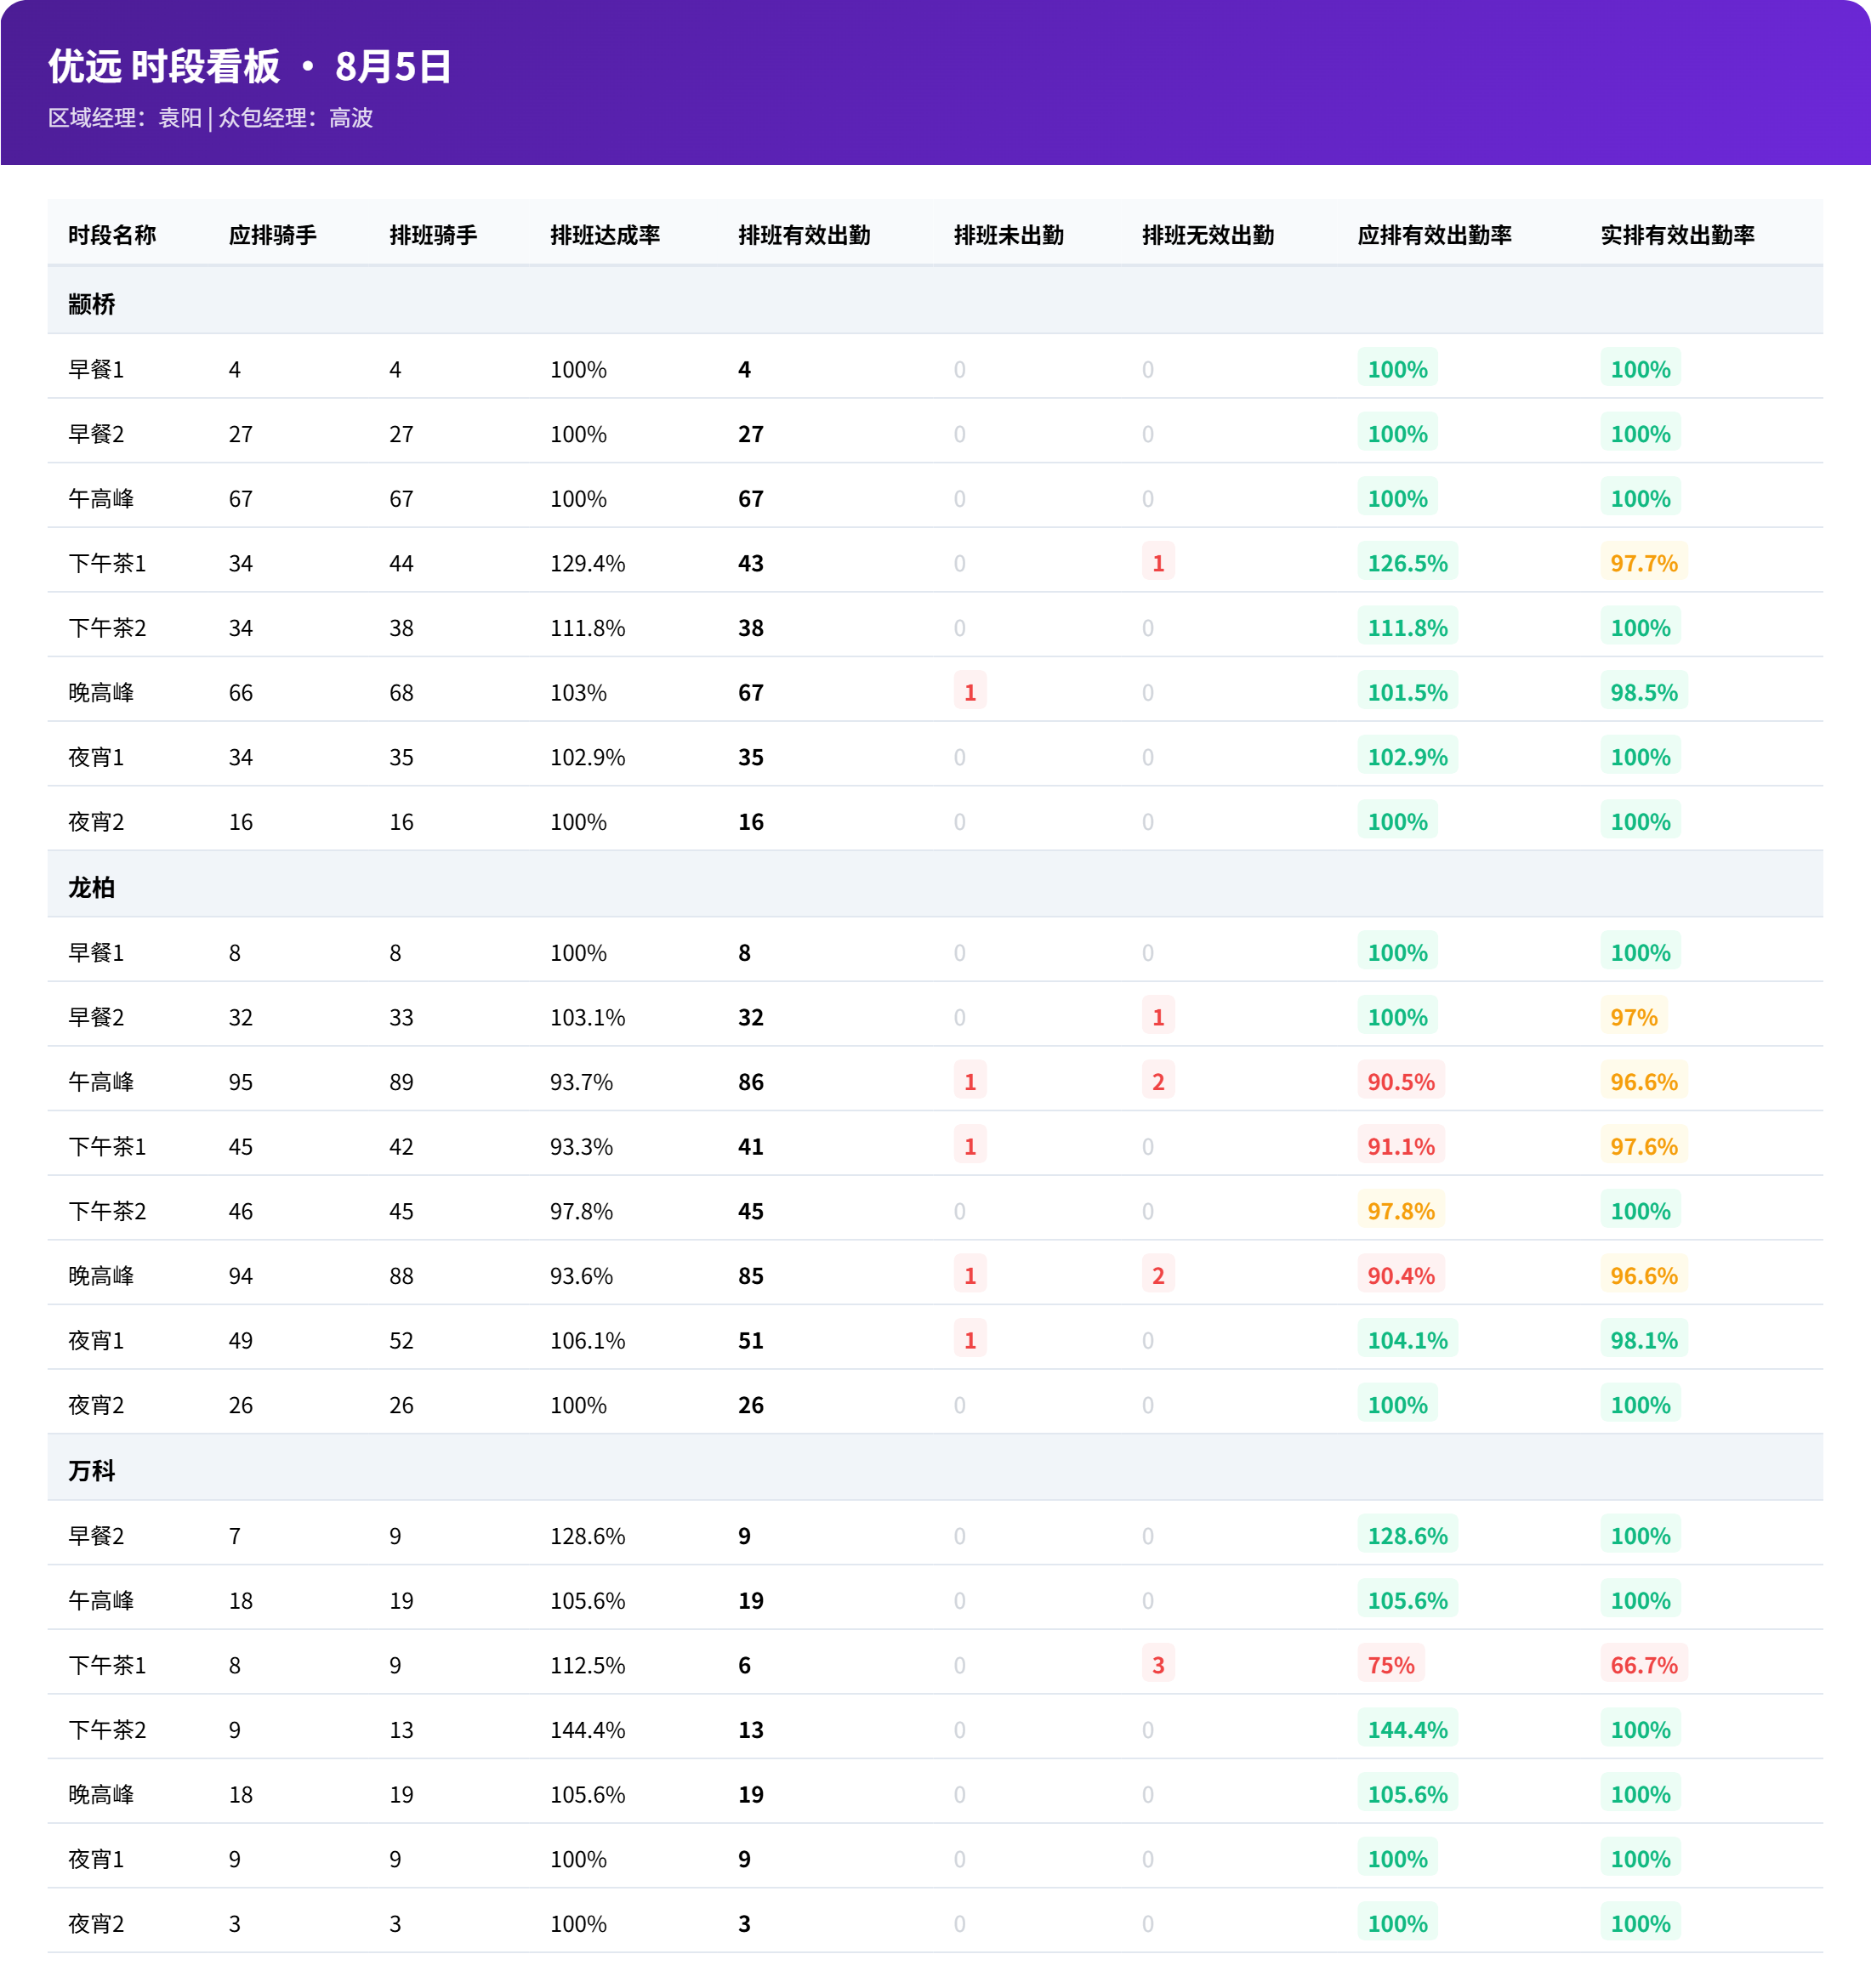Click the 144.4% green attendance badge
1871x1988 pixels.
pyautogui.click(x=1407, y=1729)
